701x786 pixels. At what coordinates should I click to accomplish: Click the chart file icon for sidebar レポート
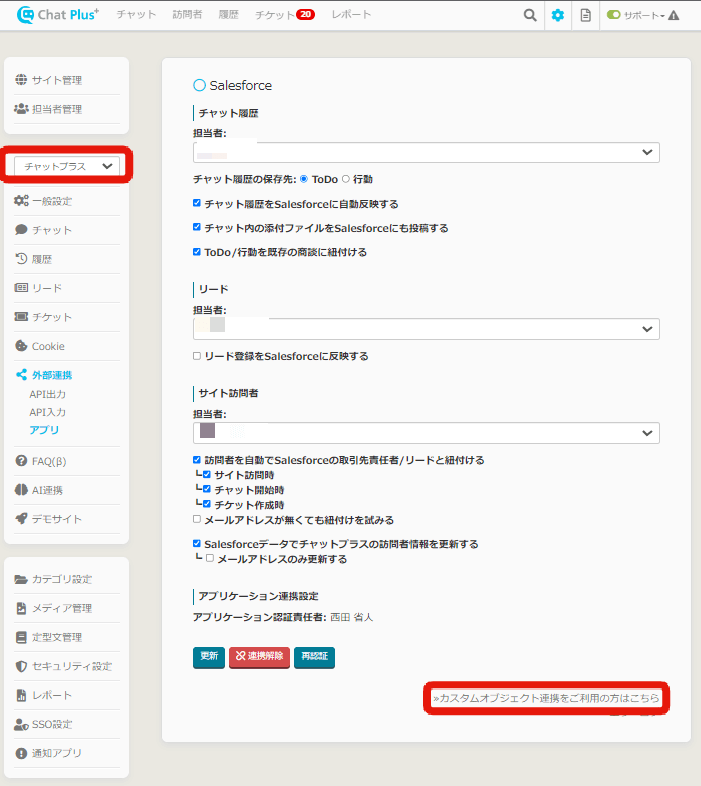point(21,695)
